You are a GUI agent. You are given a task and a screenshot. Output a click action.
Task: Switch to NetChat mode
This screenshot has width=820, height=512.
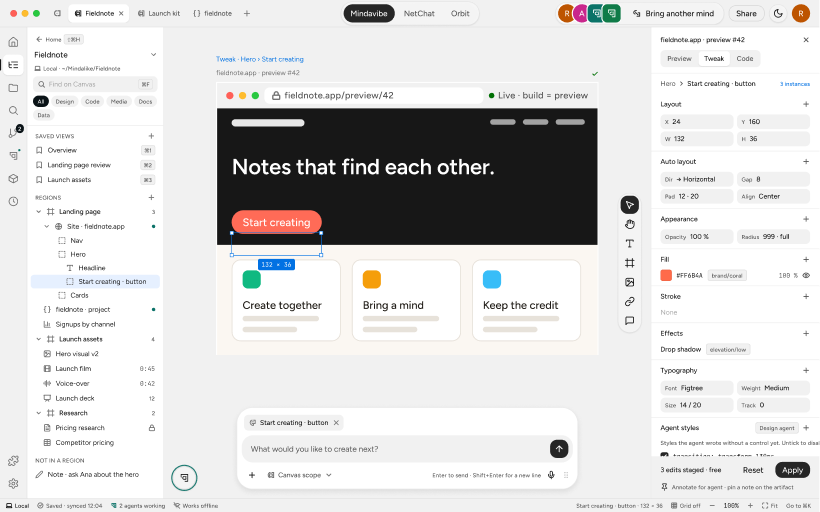[419, 14]
